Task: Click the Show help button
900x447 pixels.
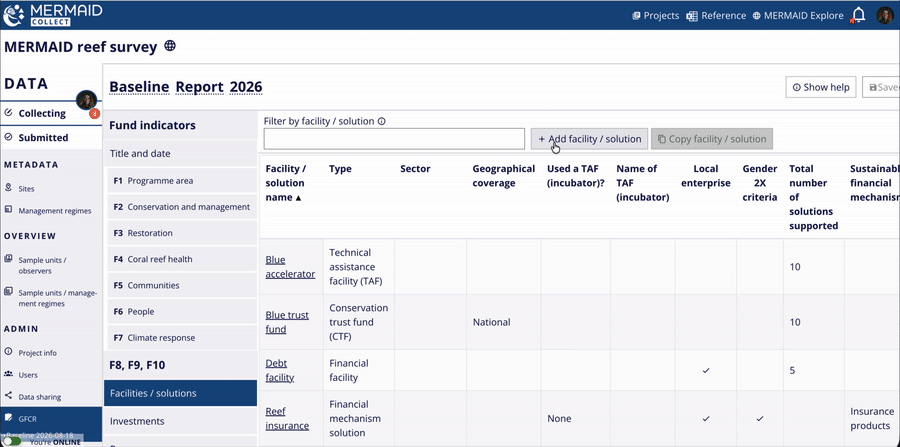Action: 821,87
